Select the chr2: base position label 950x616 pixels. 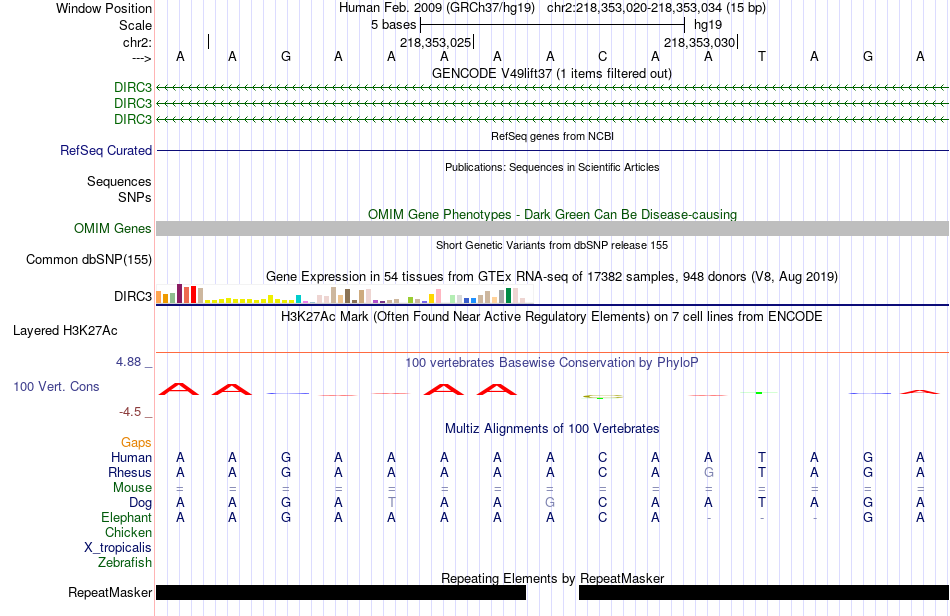pos(137,42)
